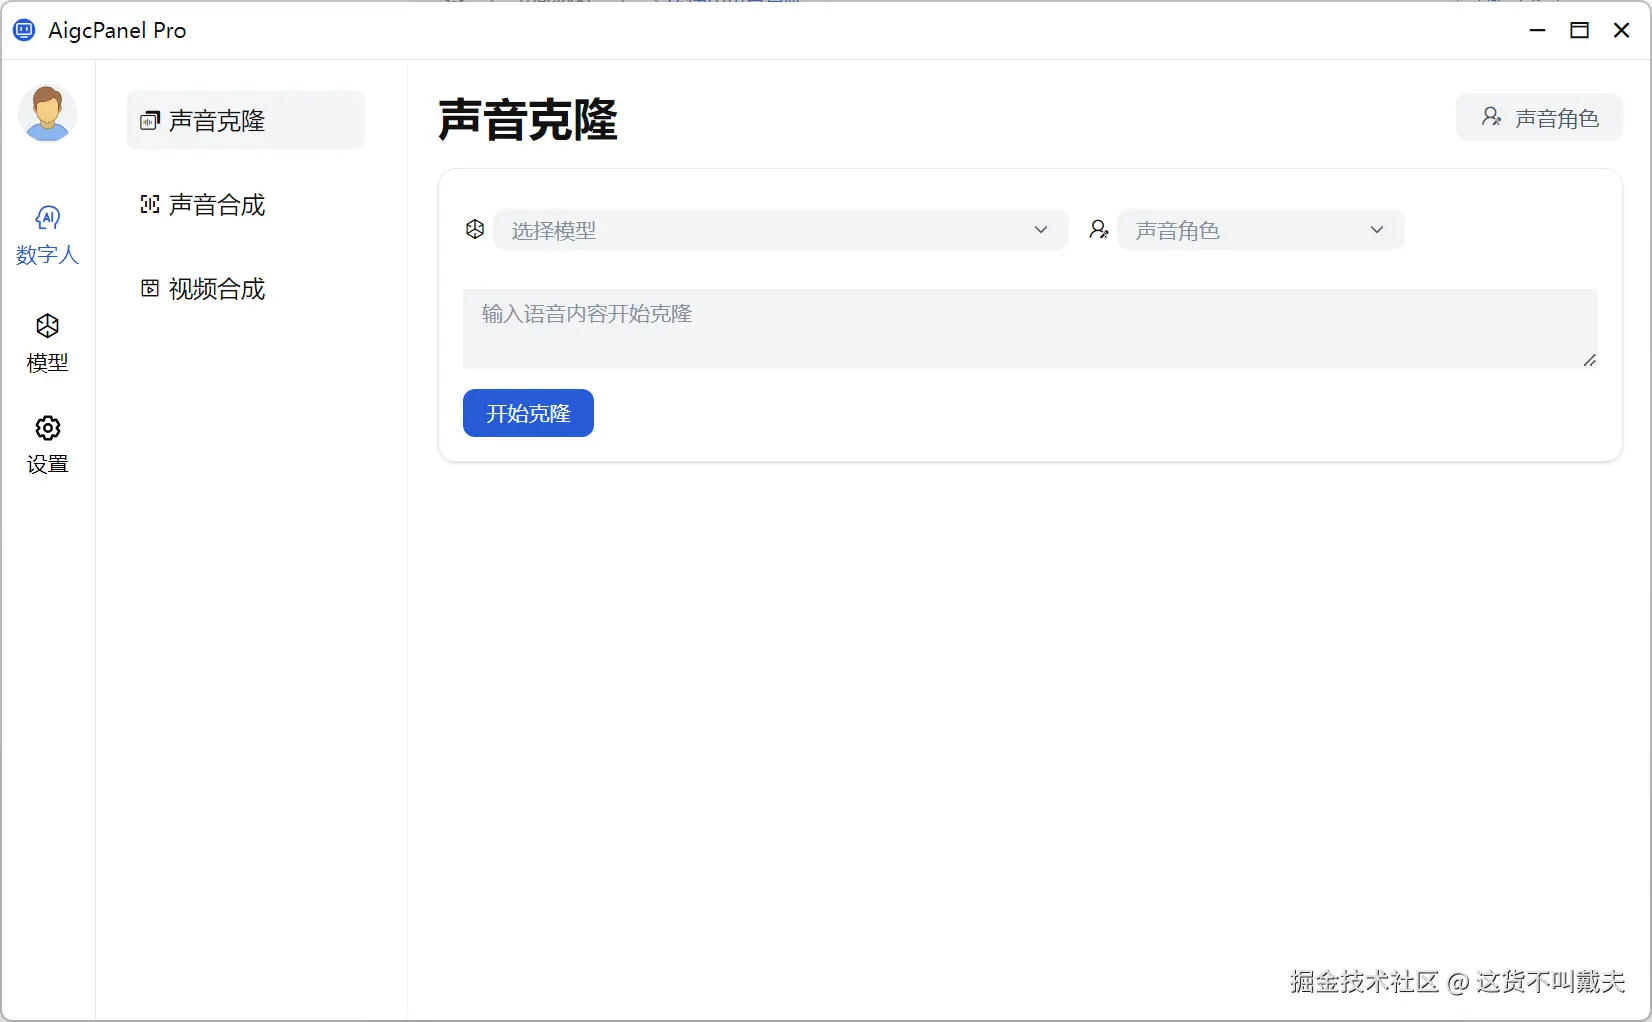Screen dimensions: 1652x1022
Task: Open 声音角色 management button at top right
Action: point(1539,118)
